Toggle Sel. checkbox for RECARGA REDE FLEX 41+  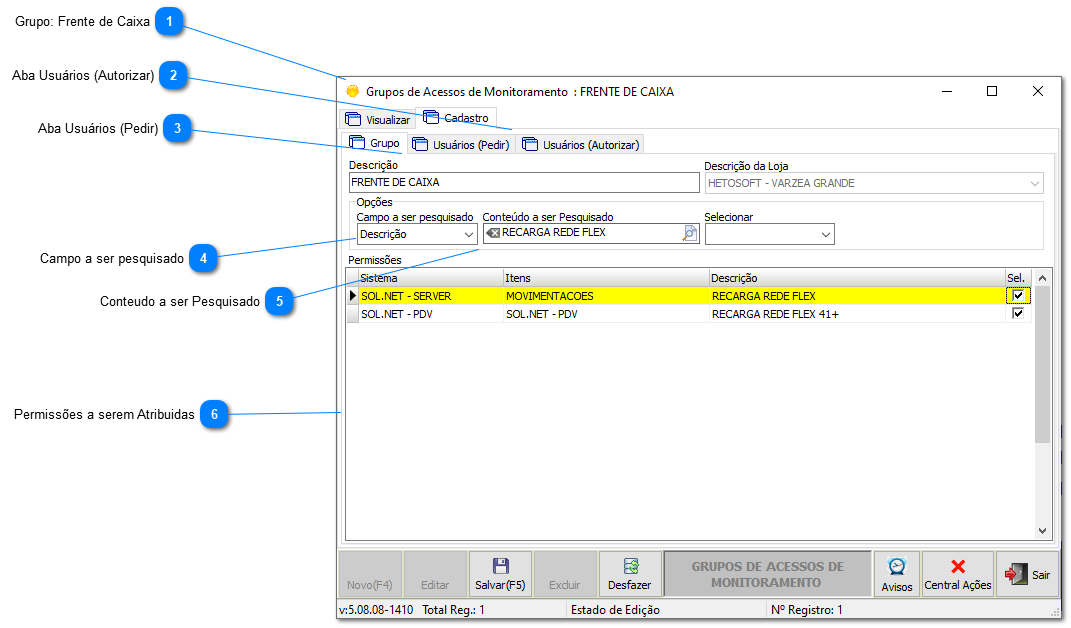(x=1018, y=313)
